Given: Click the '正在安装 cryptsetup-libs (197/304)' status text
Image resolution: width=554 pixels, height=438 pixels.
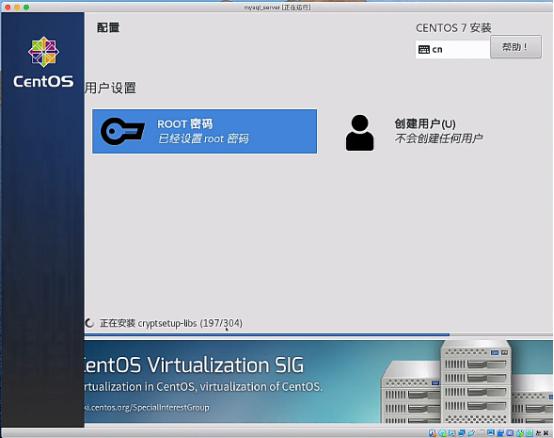Looking at the screenshot, I should [x=171, y=323].
